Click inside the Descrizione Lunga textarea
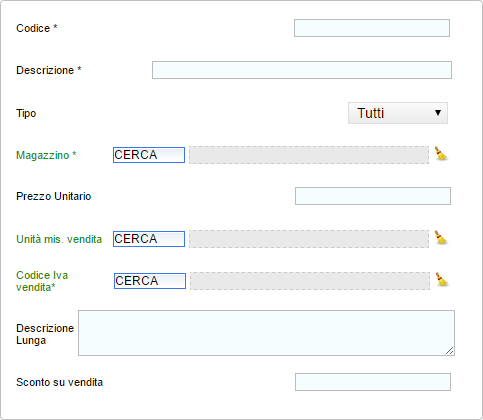 (x=266, y=333)
